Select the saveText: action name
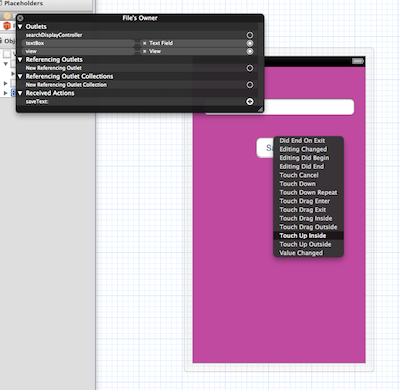Viewport: 400px width, 390px height. [37, 101]
